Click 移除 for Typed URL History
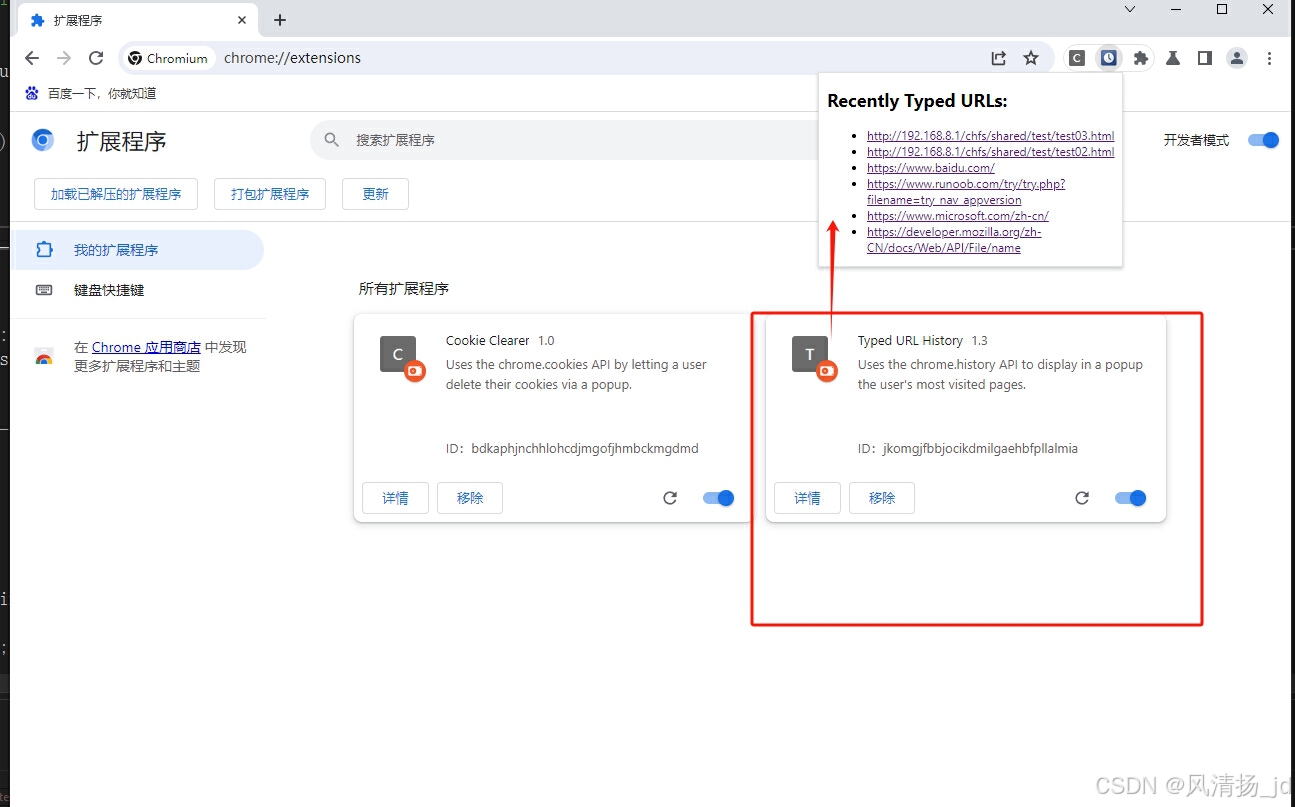Image resolution: width=1295 pixels, height=807 pixels. click(x=882, y=498)
